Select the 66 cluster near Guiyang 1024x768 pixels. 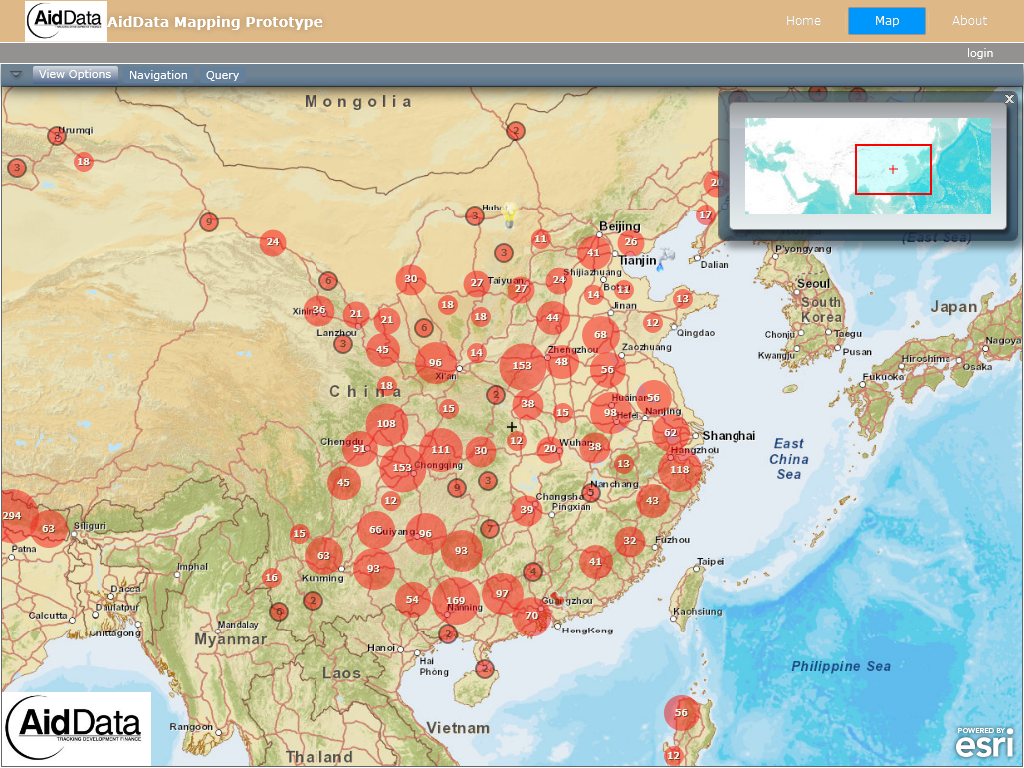376,530
